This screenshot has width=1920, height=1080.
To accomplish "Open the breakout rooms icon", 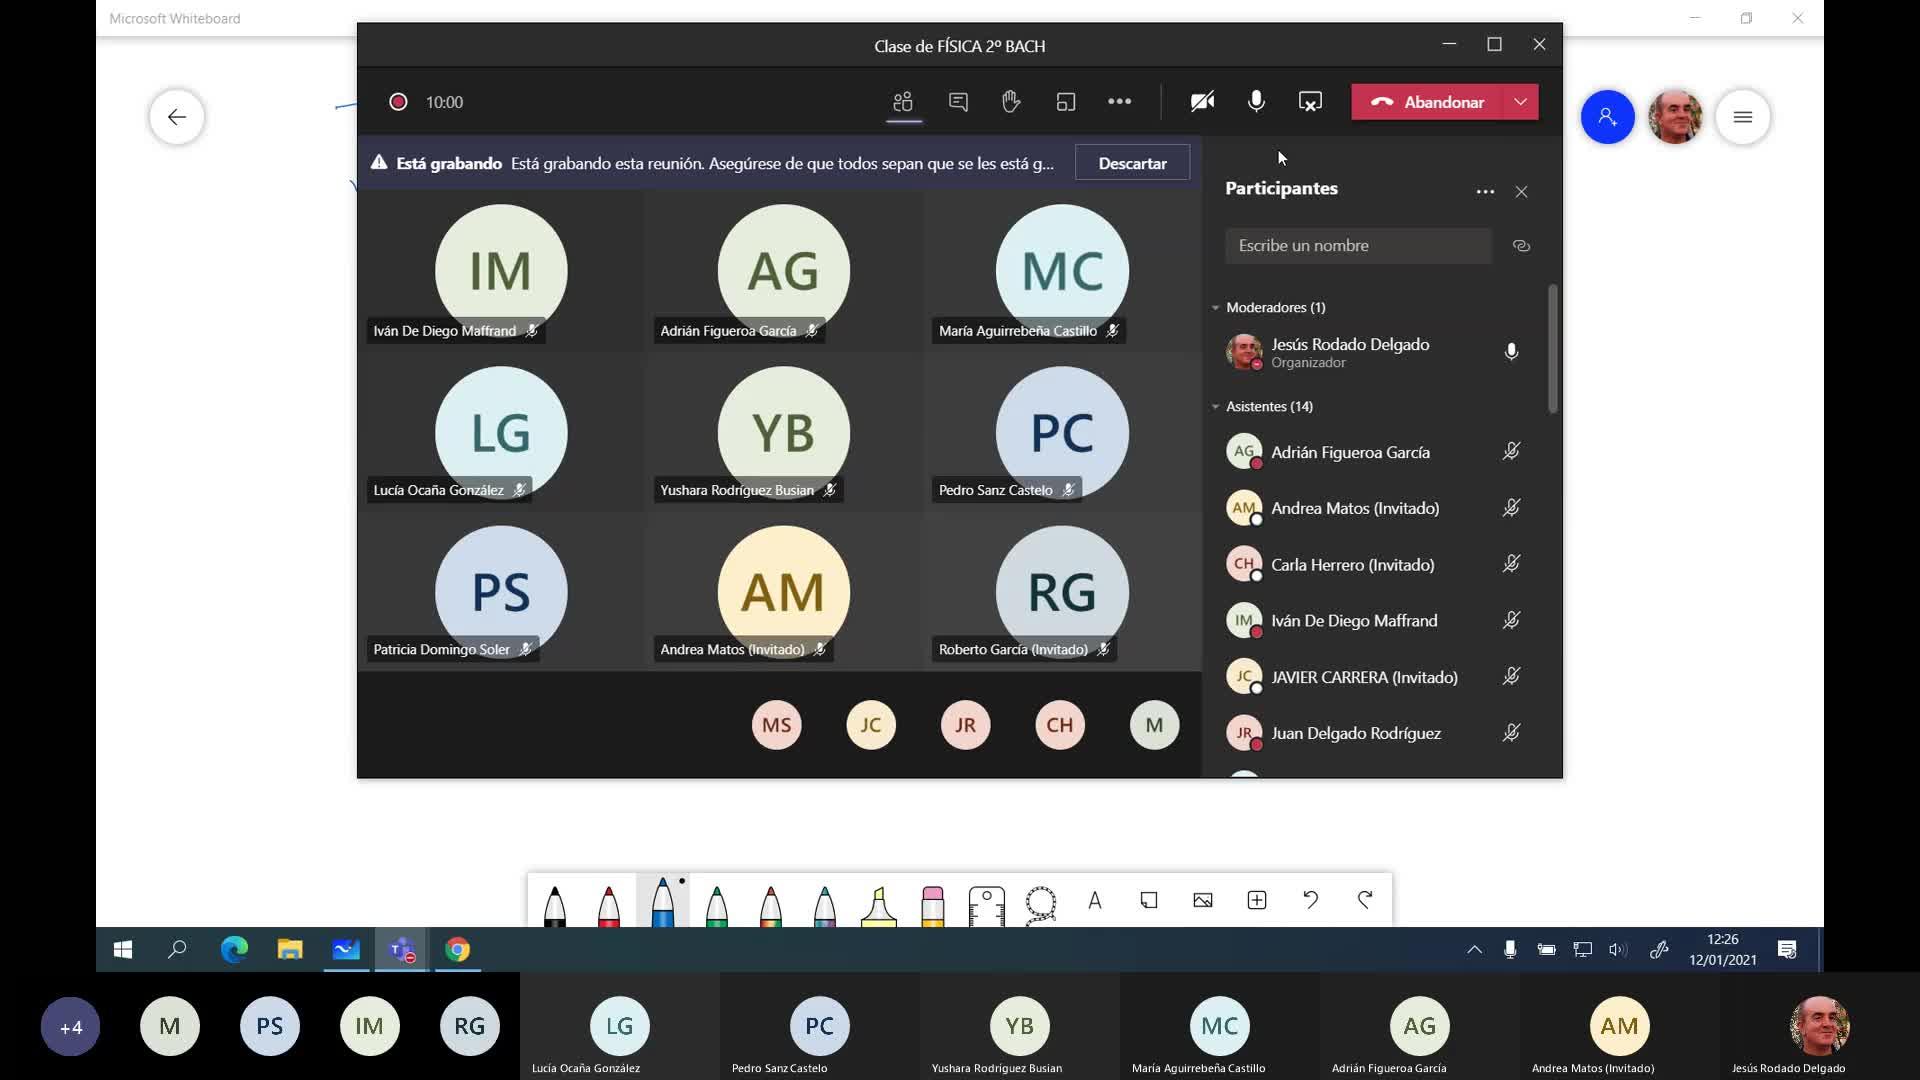I will (1065, 102).
